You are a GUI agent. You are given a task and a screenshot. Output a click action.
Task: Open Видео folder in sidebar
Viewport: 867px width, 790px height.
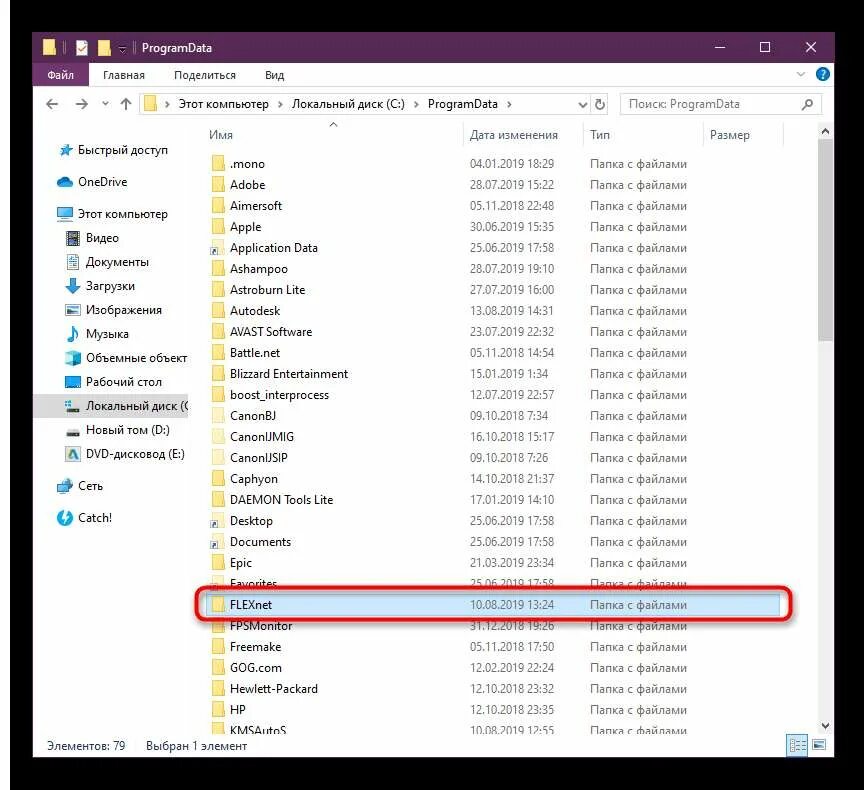tap(102, 238)
